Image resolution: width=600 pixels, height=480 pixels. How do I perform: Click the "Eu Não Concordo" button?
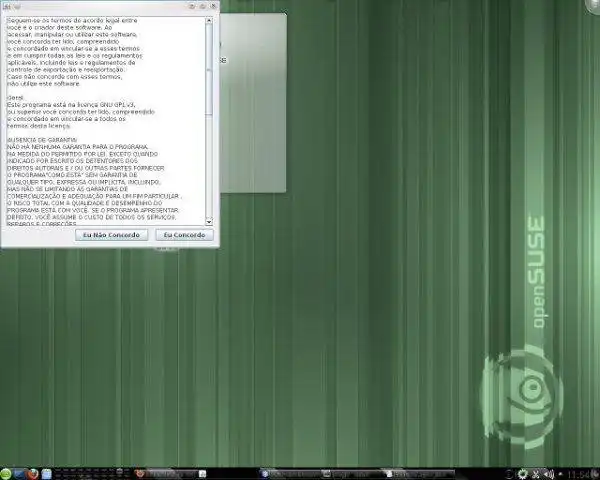tap(111, 235)
